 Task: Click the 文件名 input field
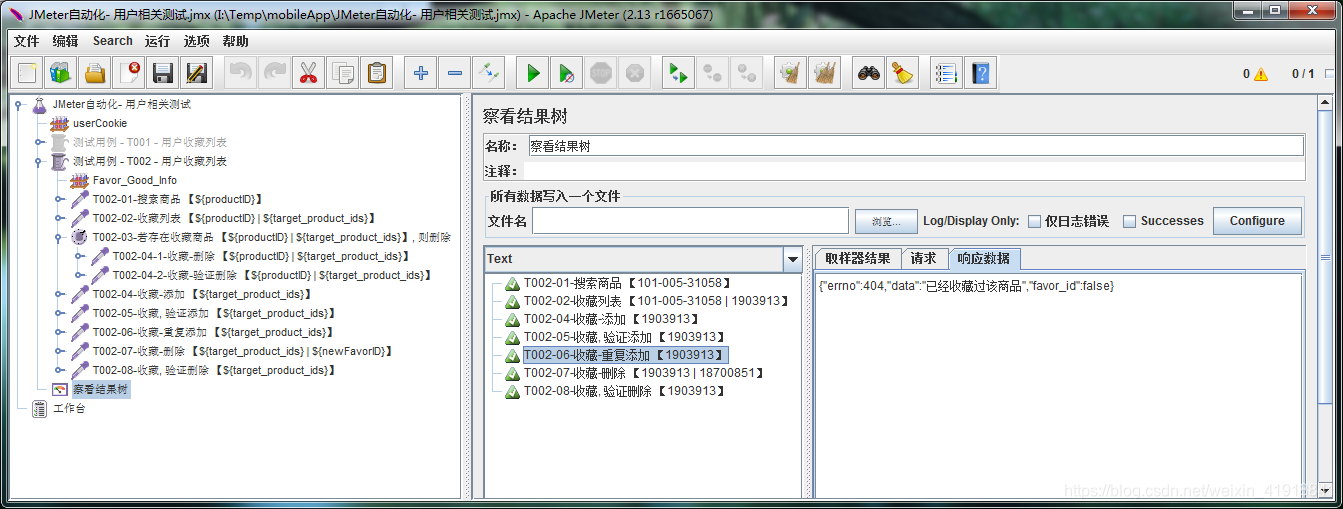coord(691,221)
